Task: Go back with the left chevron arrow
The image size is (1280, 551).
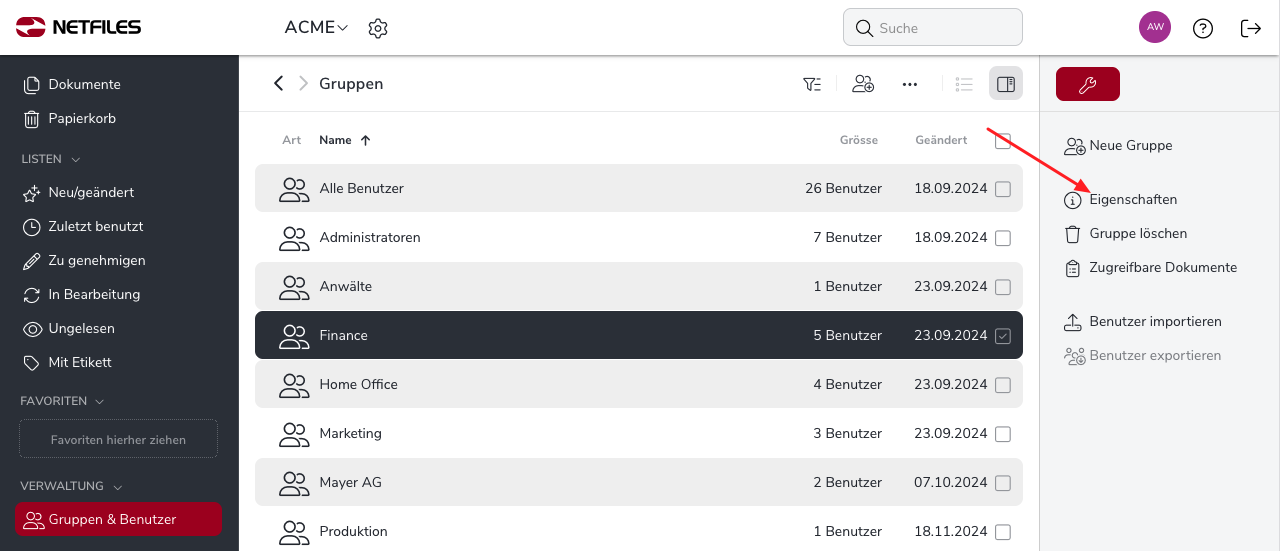Action: point(279,83)
